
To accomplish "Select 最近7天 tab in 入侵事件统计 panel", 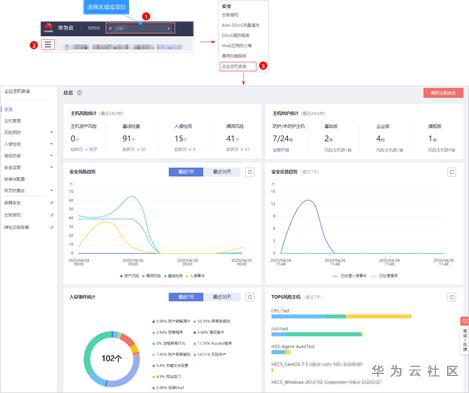I will pos(186,297).
